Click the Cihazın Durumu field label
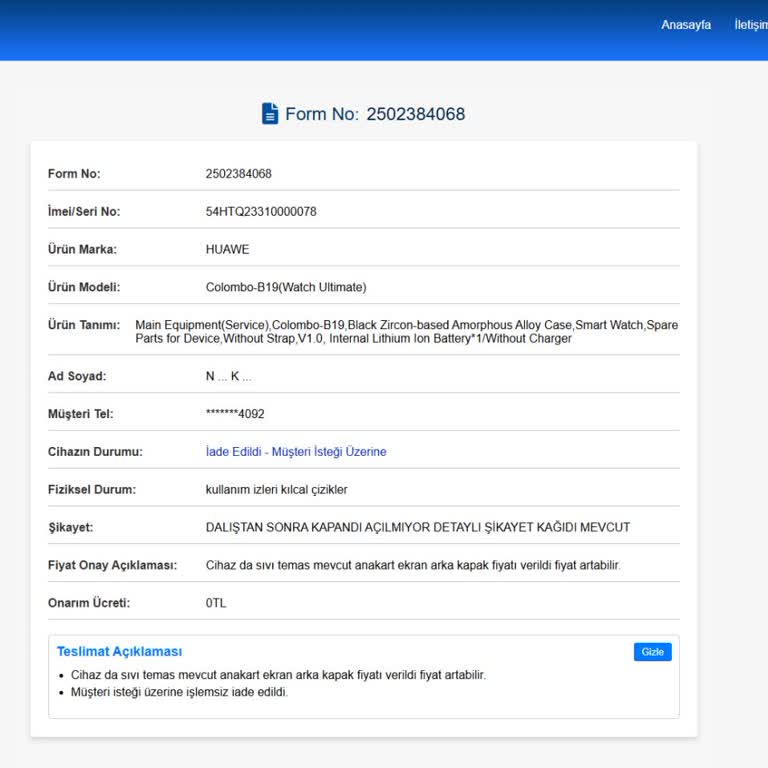This screenshot has width=768, height=768. pos(95,452)
